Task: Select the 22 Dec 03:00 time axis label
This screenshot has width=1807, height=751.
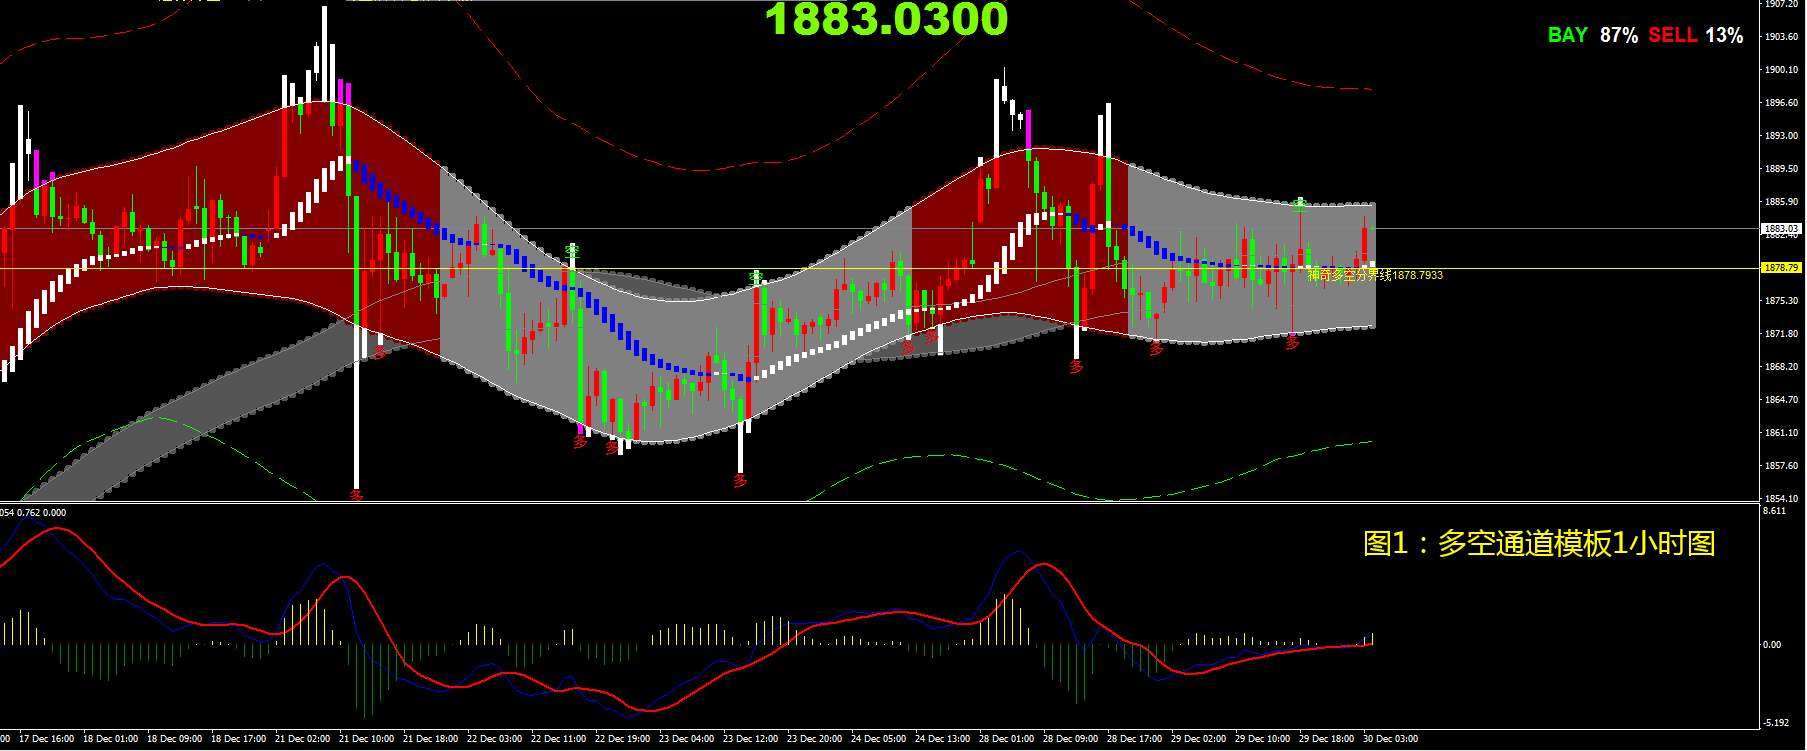Action: pyautogui.click(x=495, y=740)
